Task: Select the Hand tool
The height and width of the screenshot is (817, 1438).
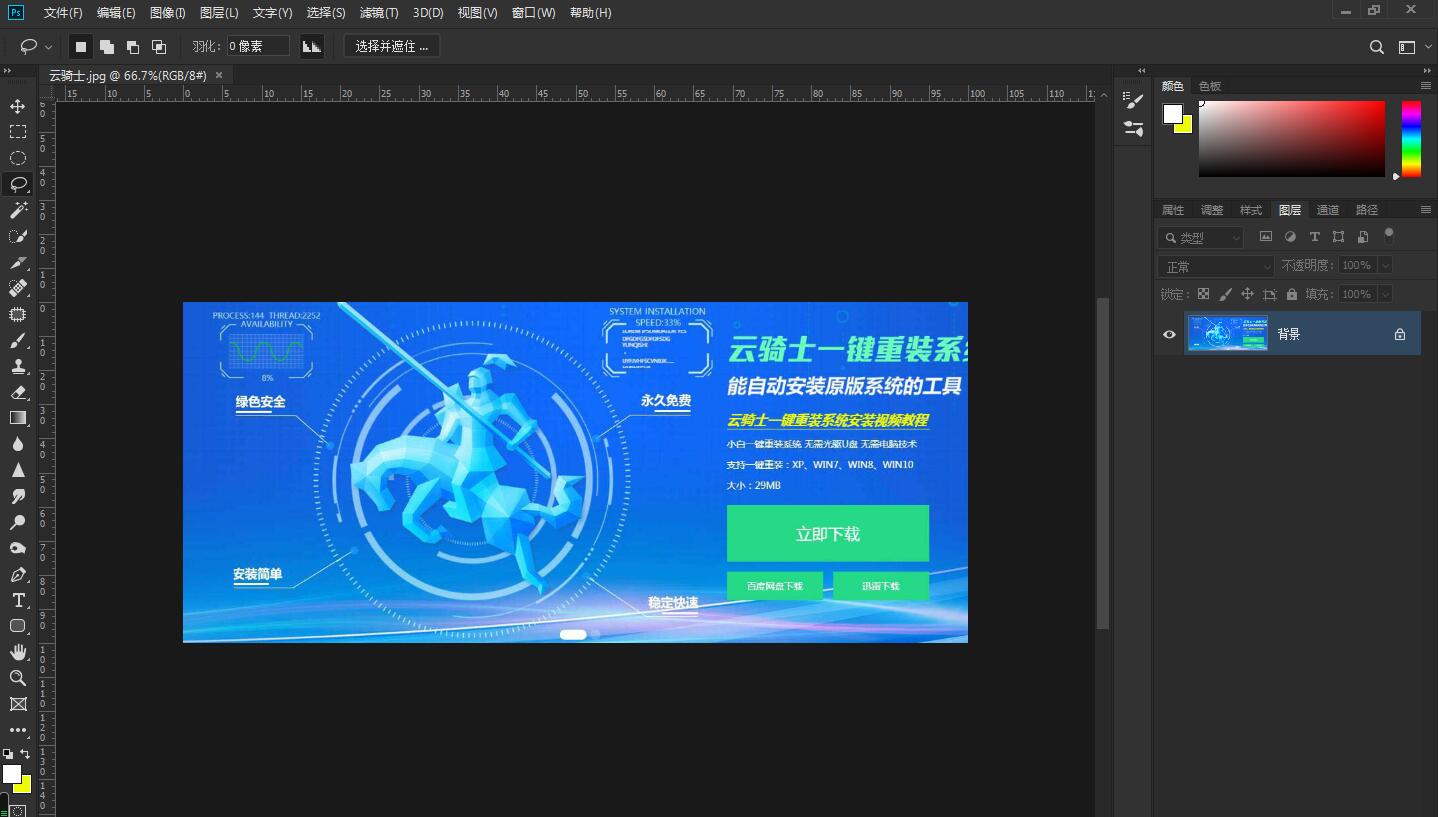Action: [x=17, y=652]
